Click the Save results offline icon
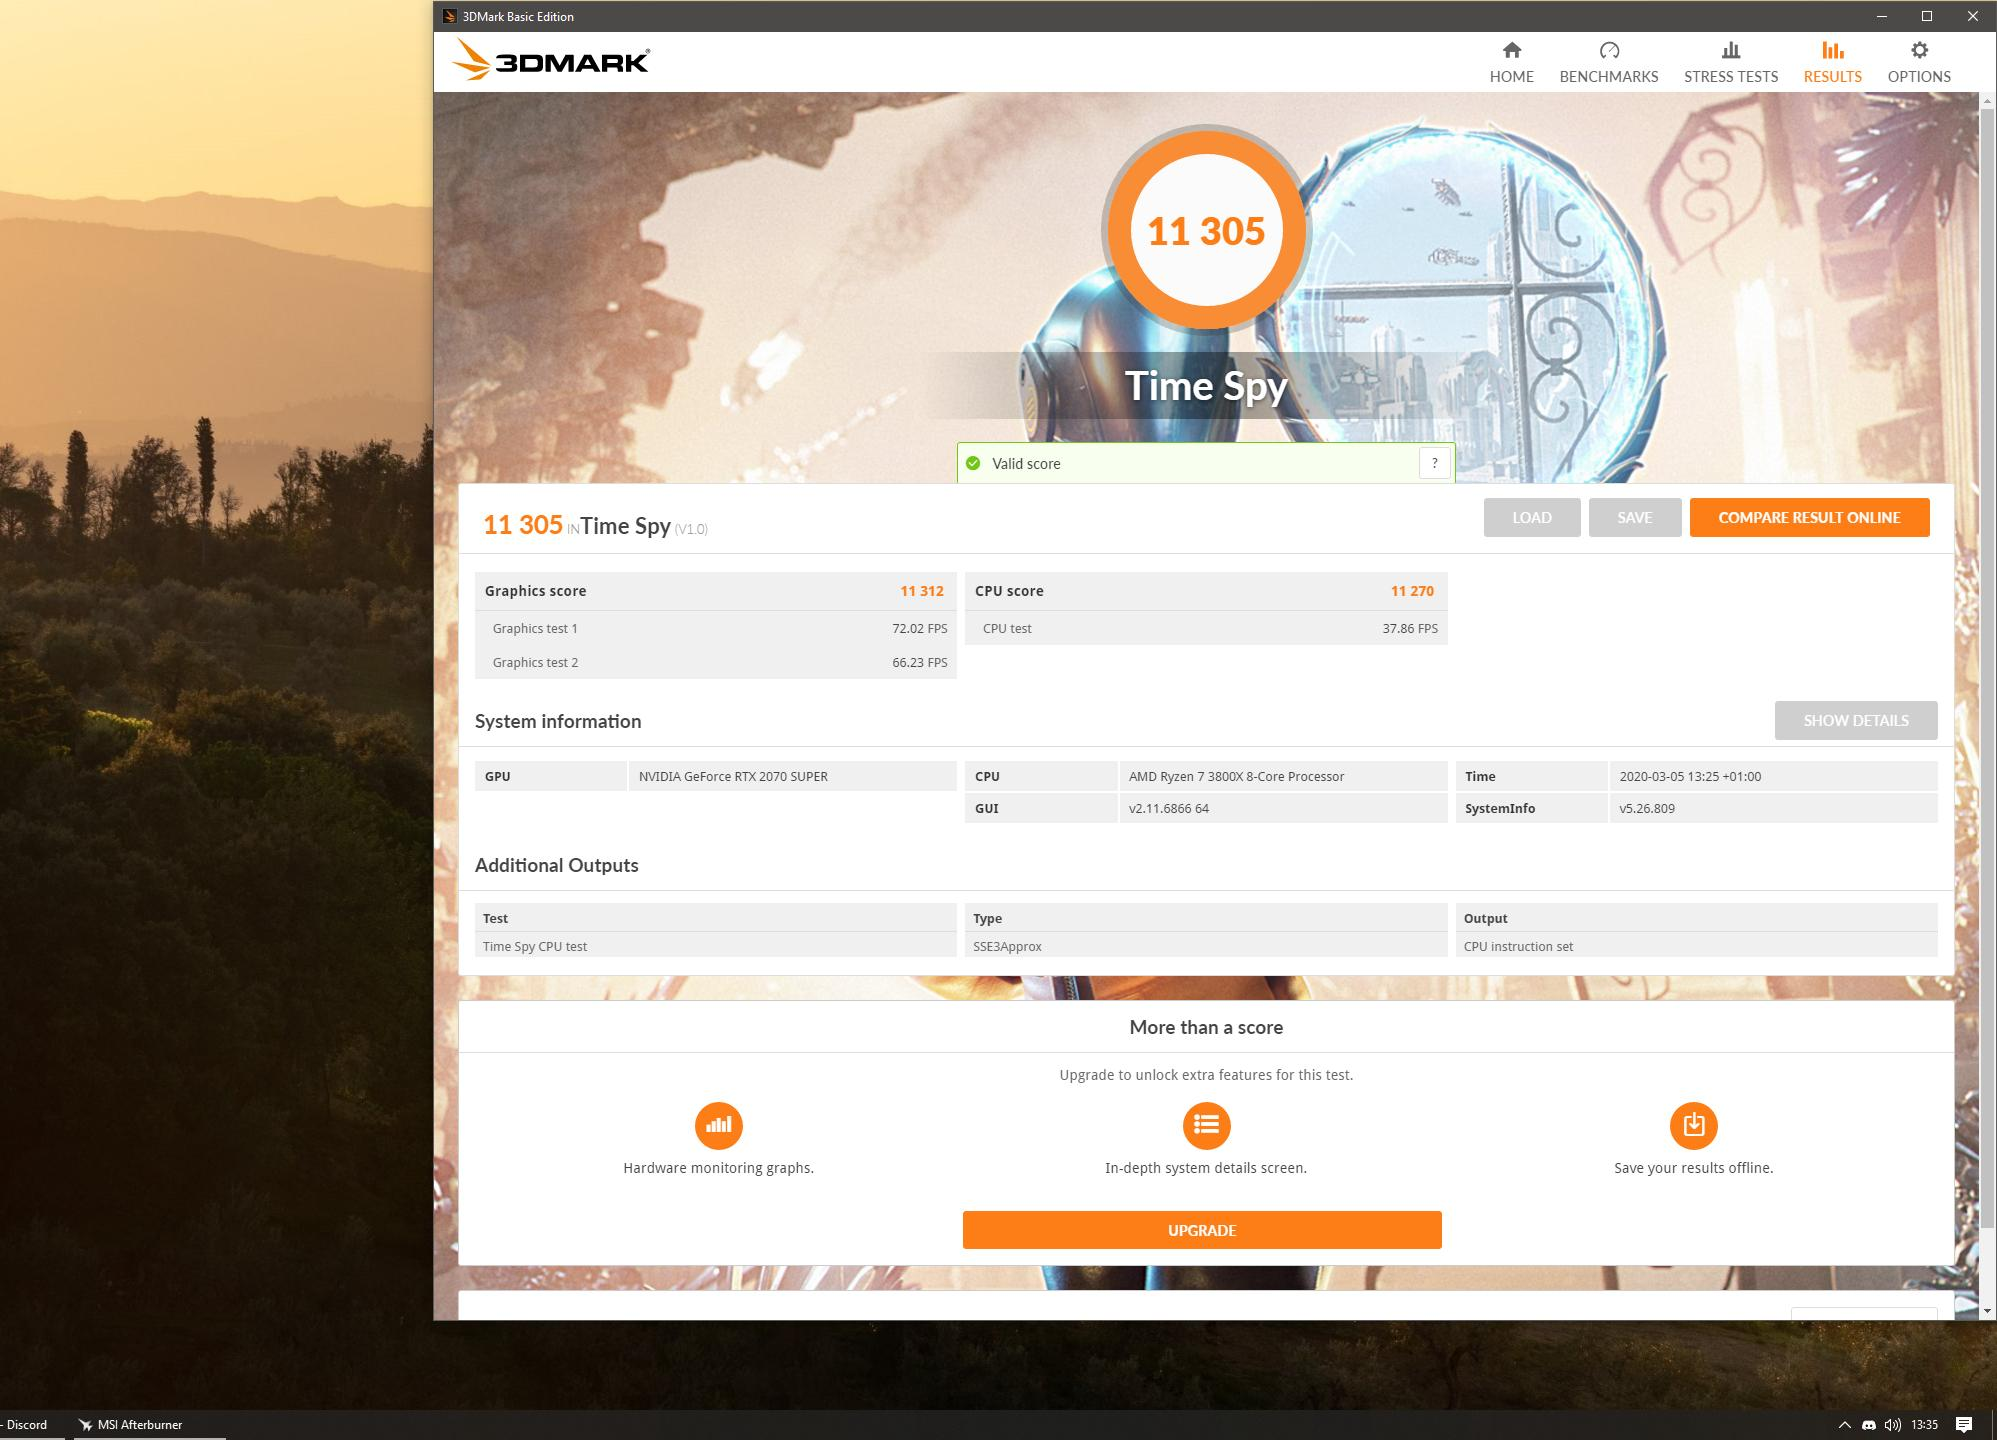 pyautogui.click(x=1692, y=1125)
